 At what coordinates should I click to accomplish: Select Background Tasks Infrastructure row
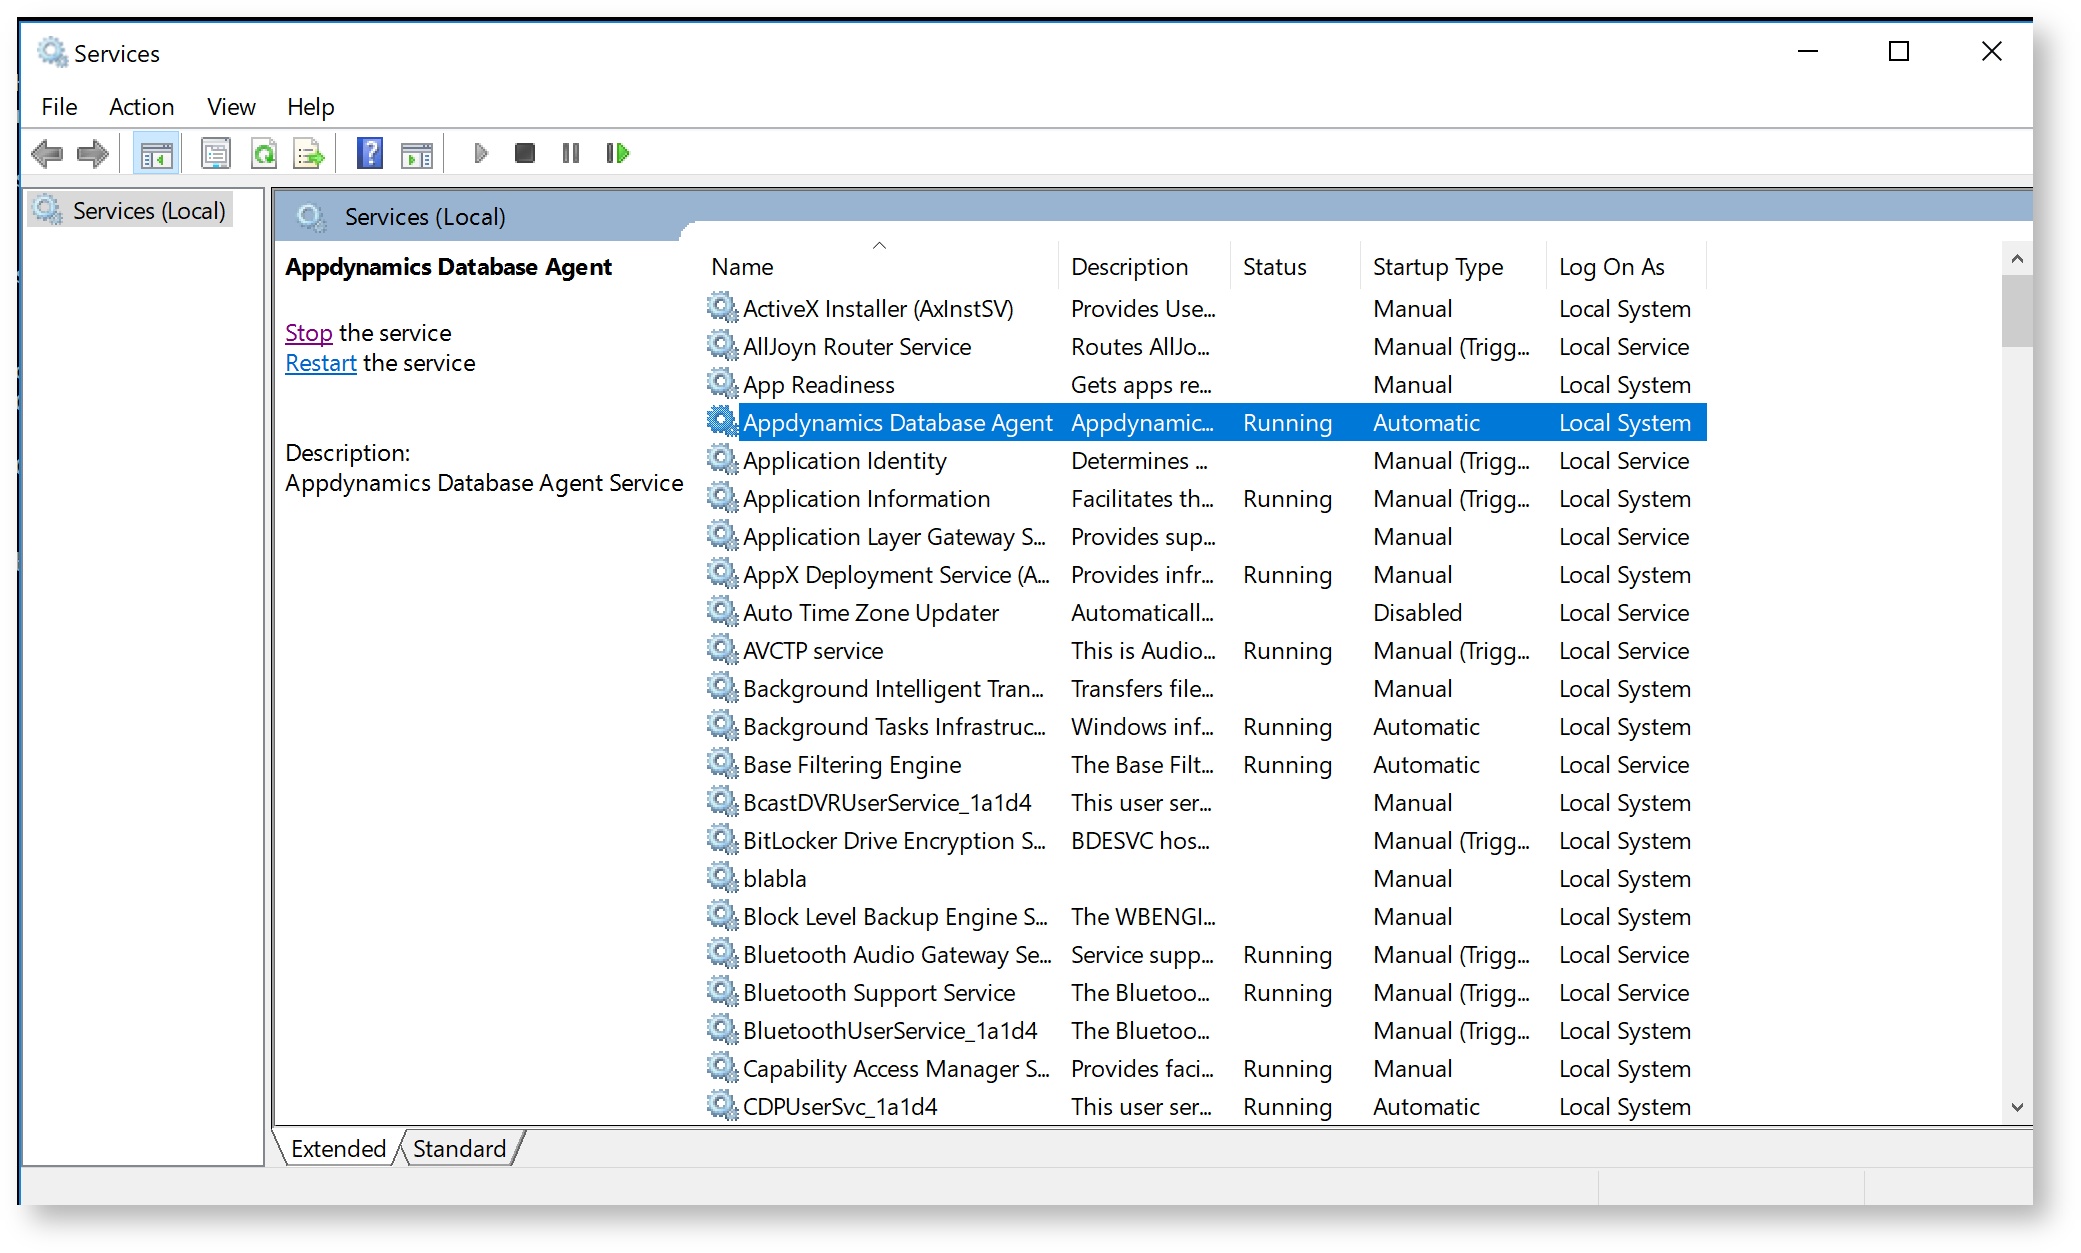coord(1205,727)
